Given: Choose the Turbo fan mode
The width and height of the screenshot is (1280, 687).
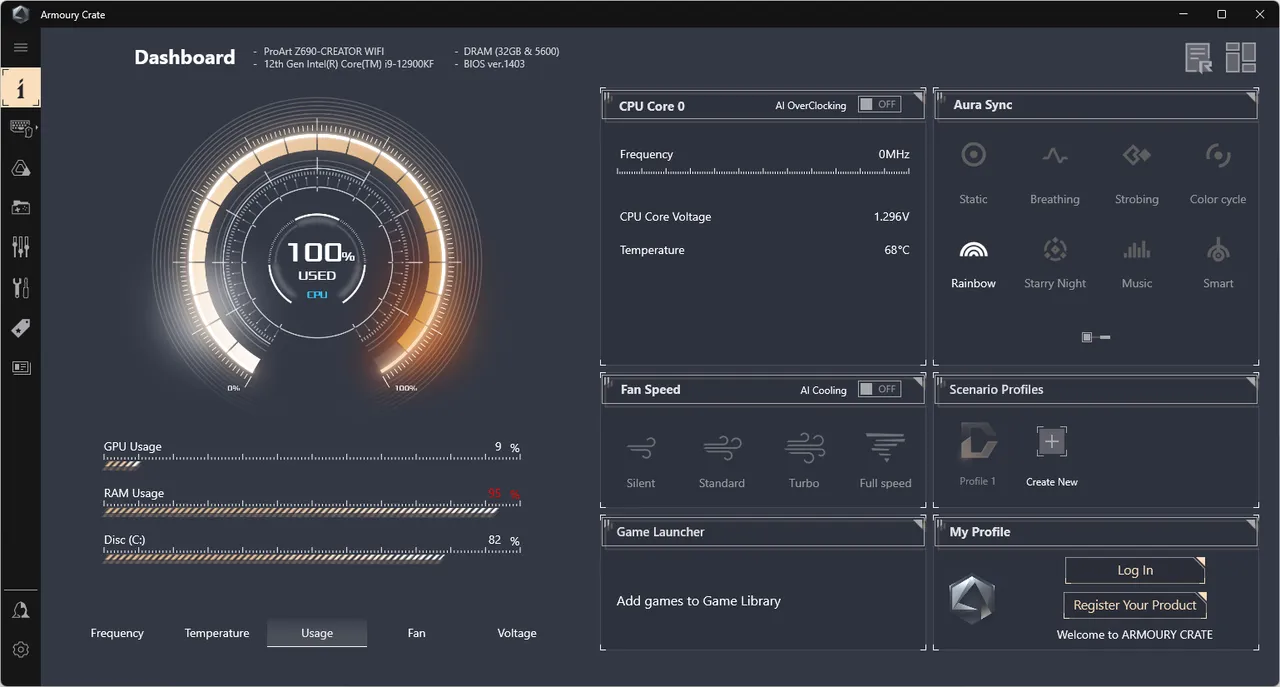Looking at the screenshot, I should [804, 460].
